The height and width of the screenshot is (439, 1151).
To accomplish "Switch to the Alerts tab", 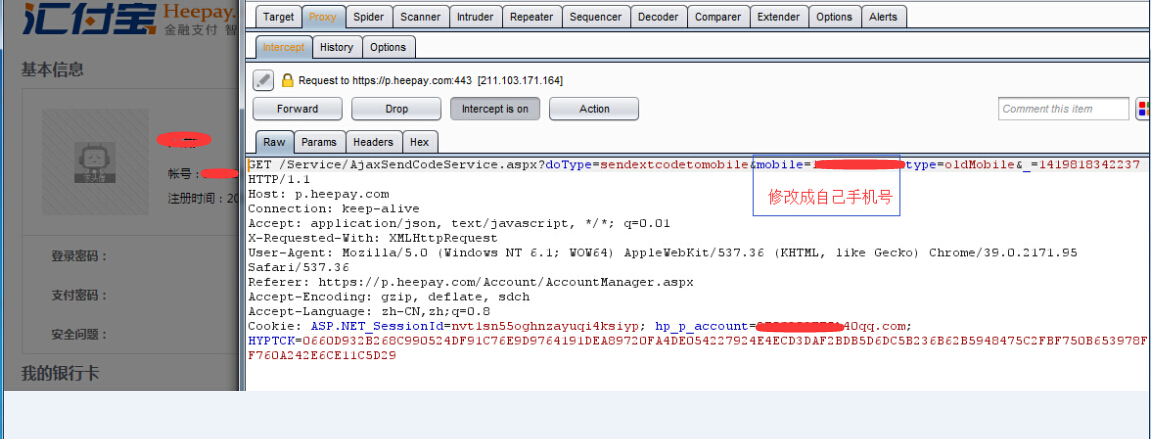I will point(883,17).
